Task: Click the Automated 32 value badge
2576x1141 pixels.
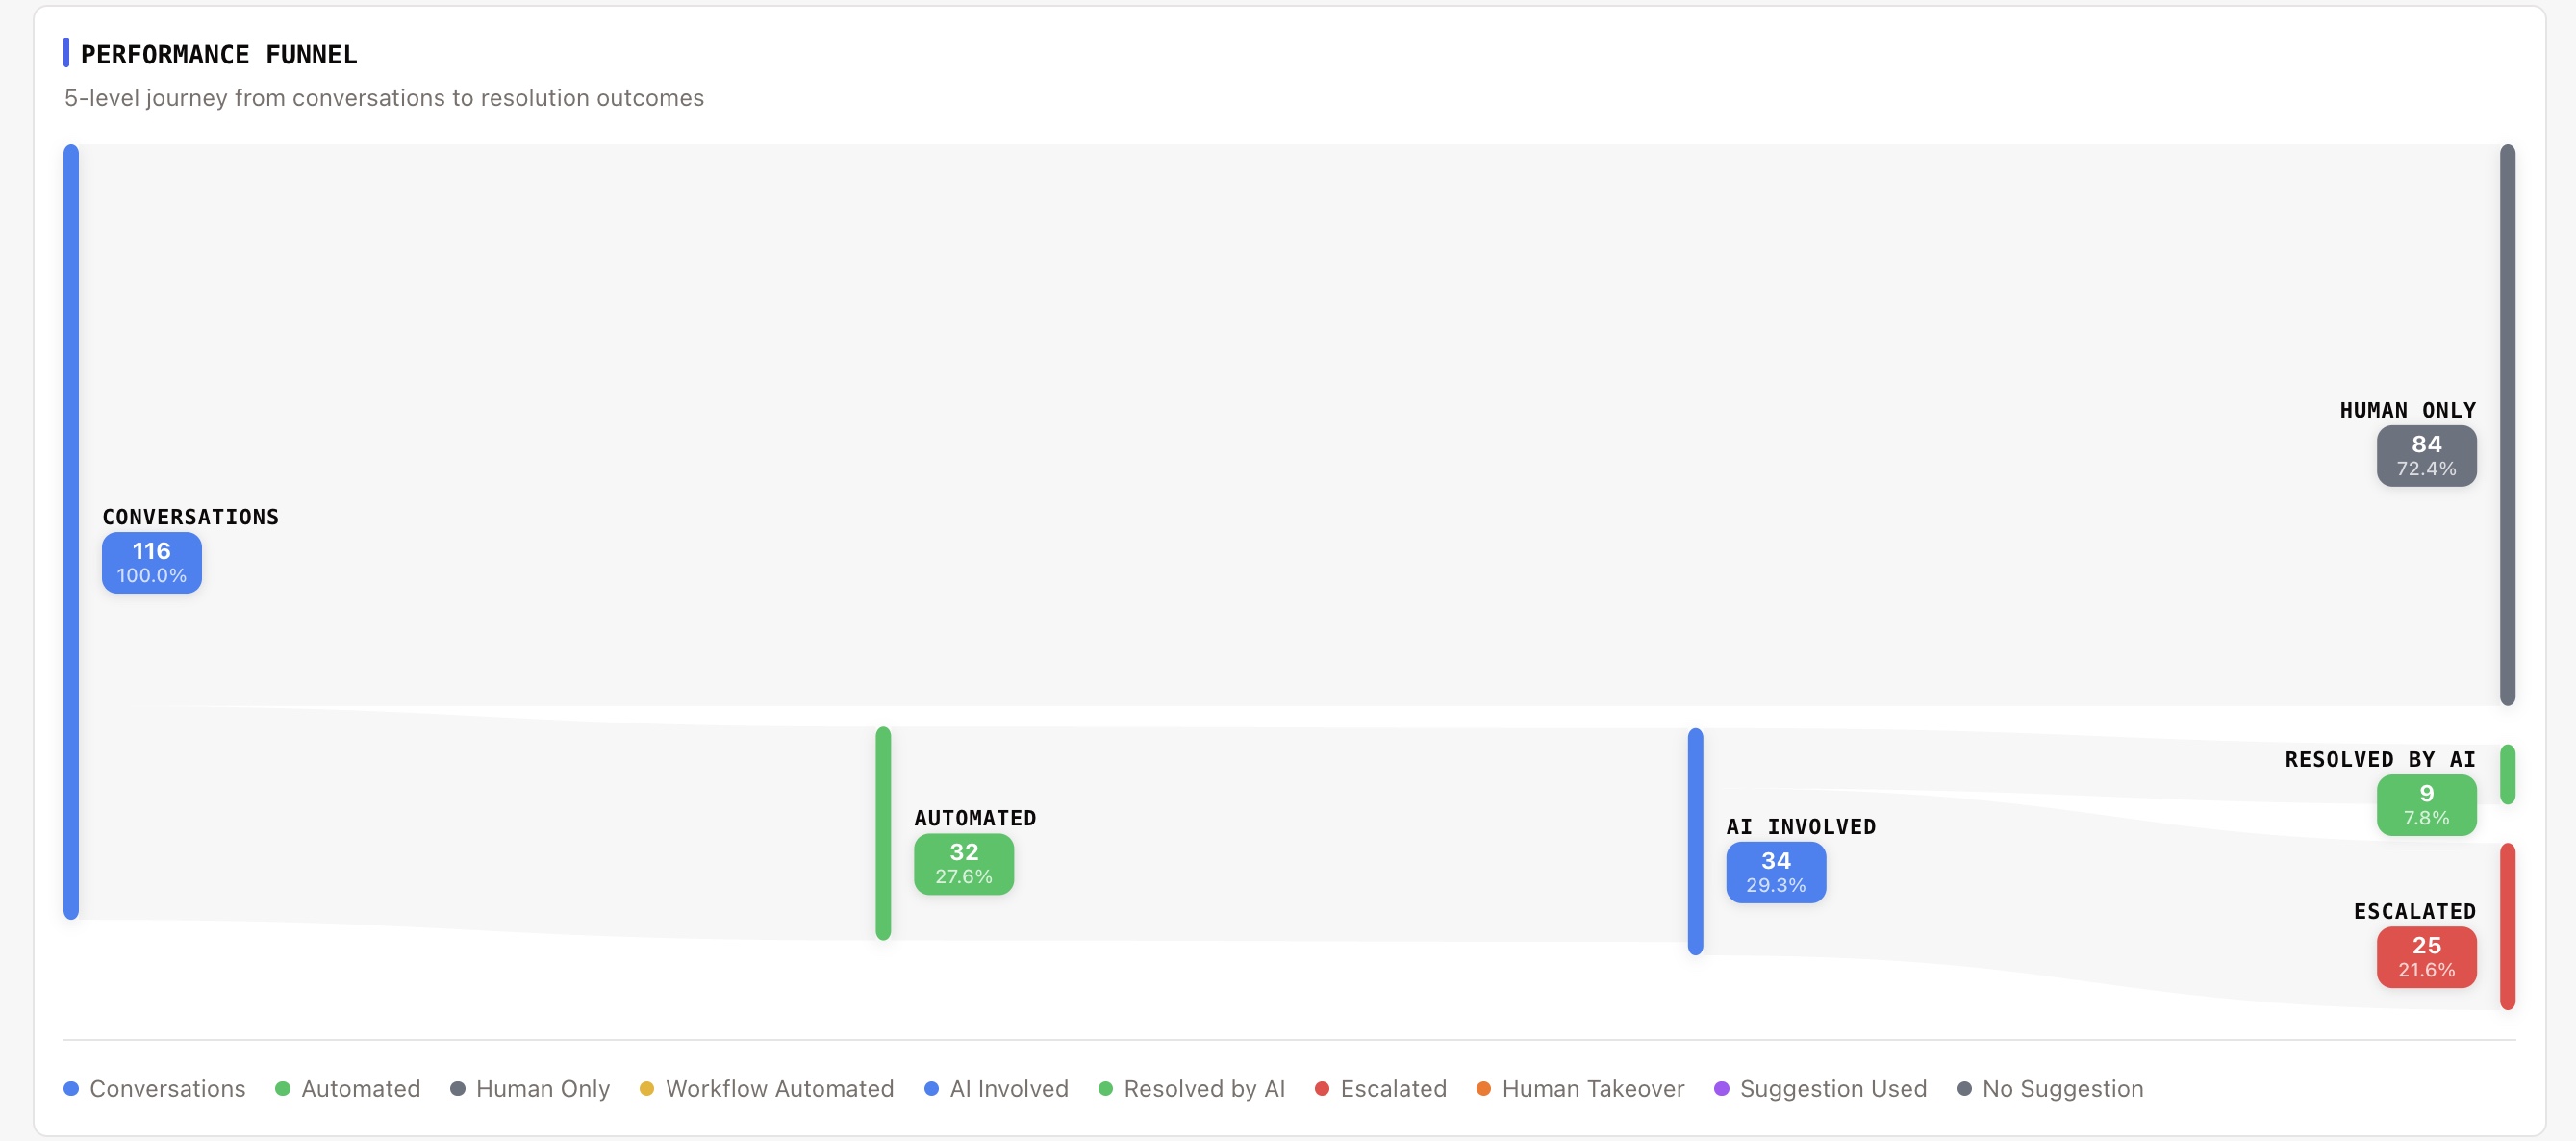Action: 963,863
